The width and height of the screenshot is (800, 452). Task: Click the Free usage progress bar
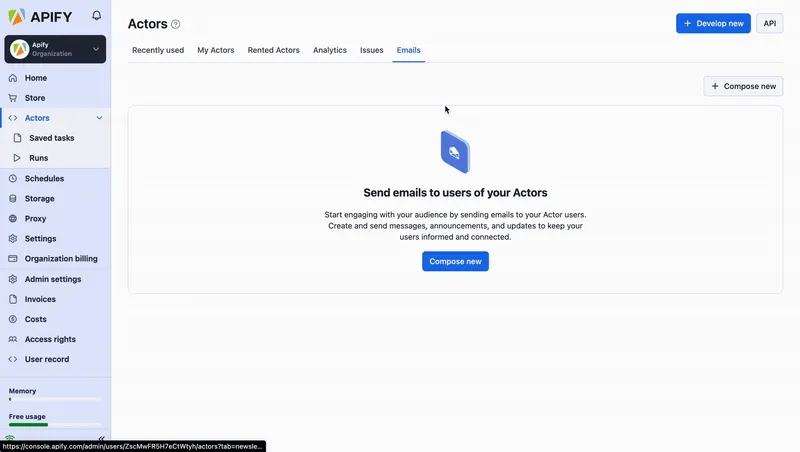pyautogui.click(x=55, y=424)
